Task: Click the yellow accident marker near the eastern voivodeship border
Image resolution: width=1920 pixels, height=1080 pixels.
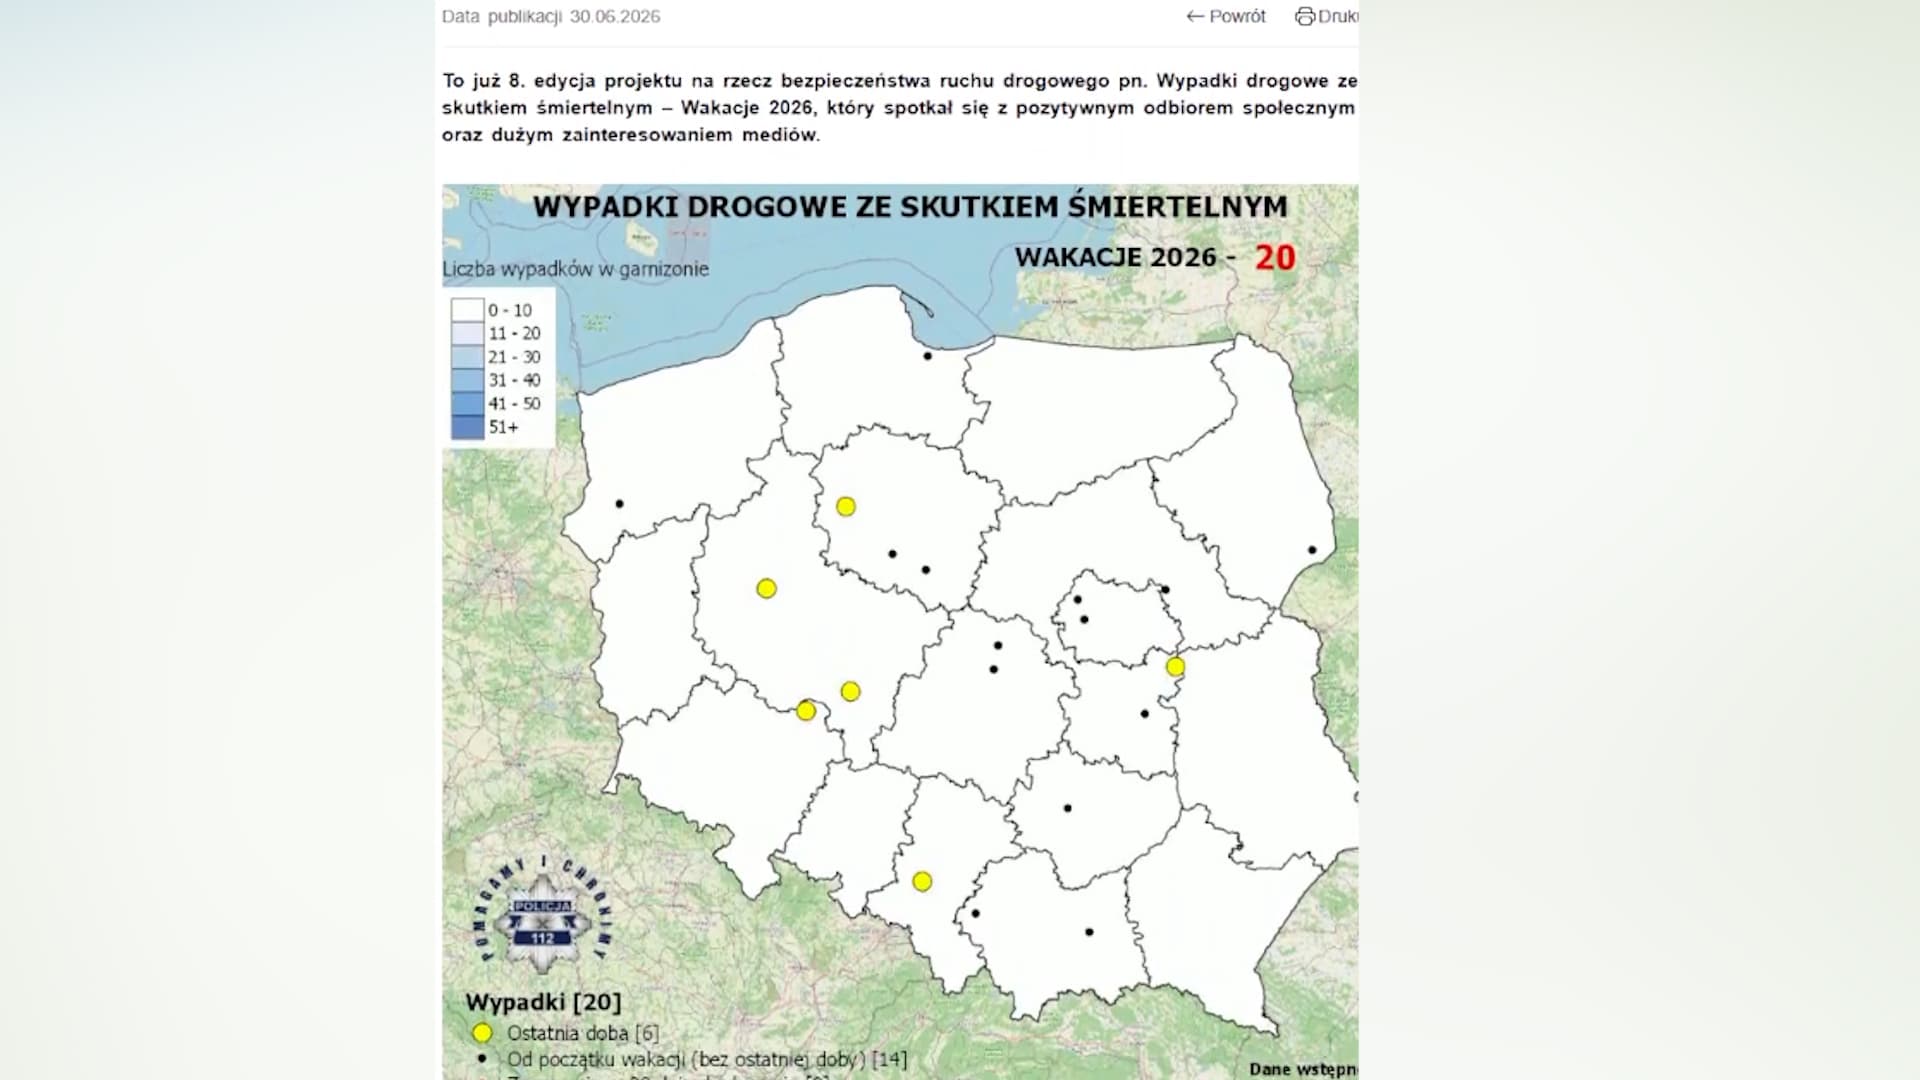Action: click(1175, 666)
